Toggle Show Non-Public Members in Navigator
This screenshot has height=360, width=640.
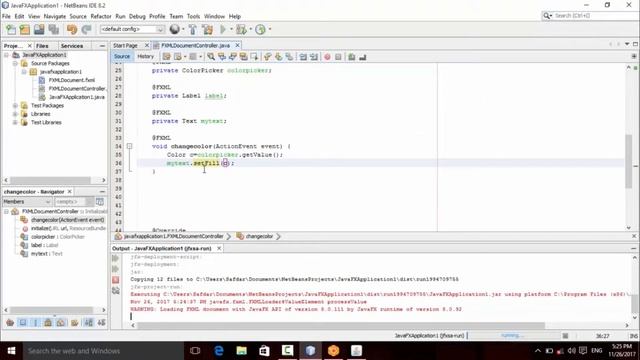pos(48,323)
